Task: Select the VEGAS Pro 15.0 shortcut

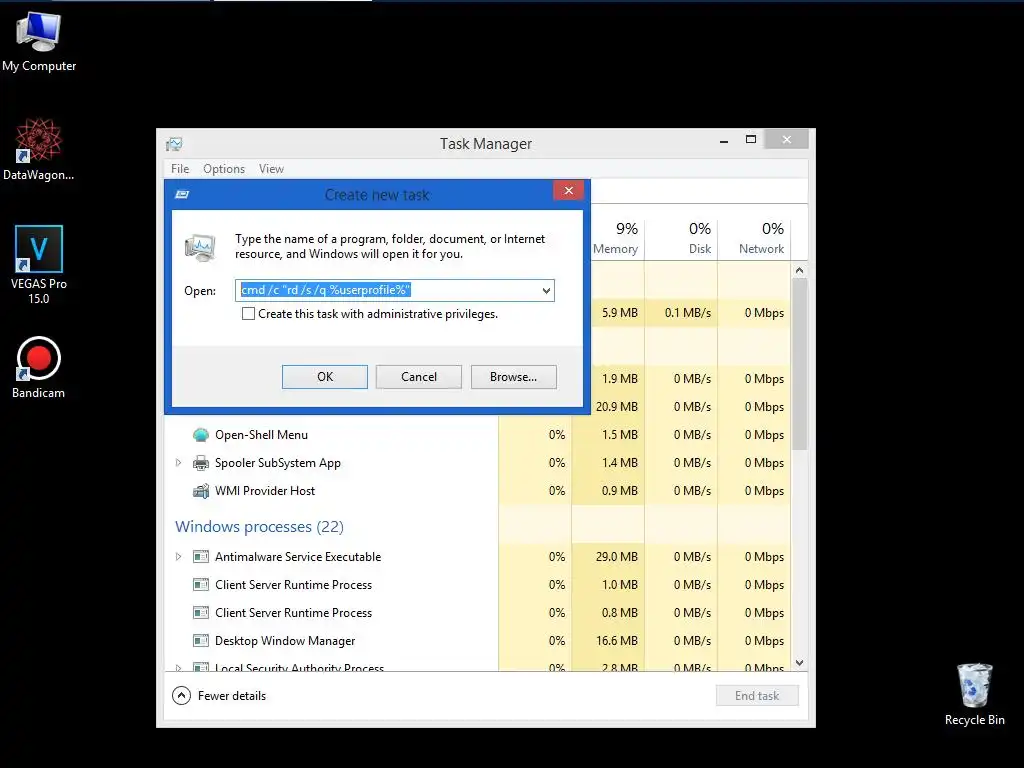Action: [x=39, y=264]
